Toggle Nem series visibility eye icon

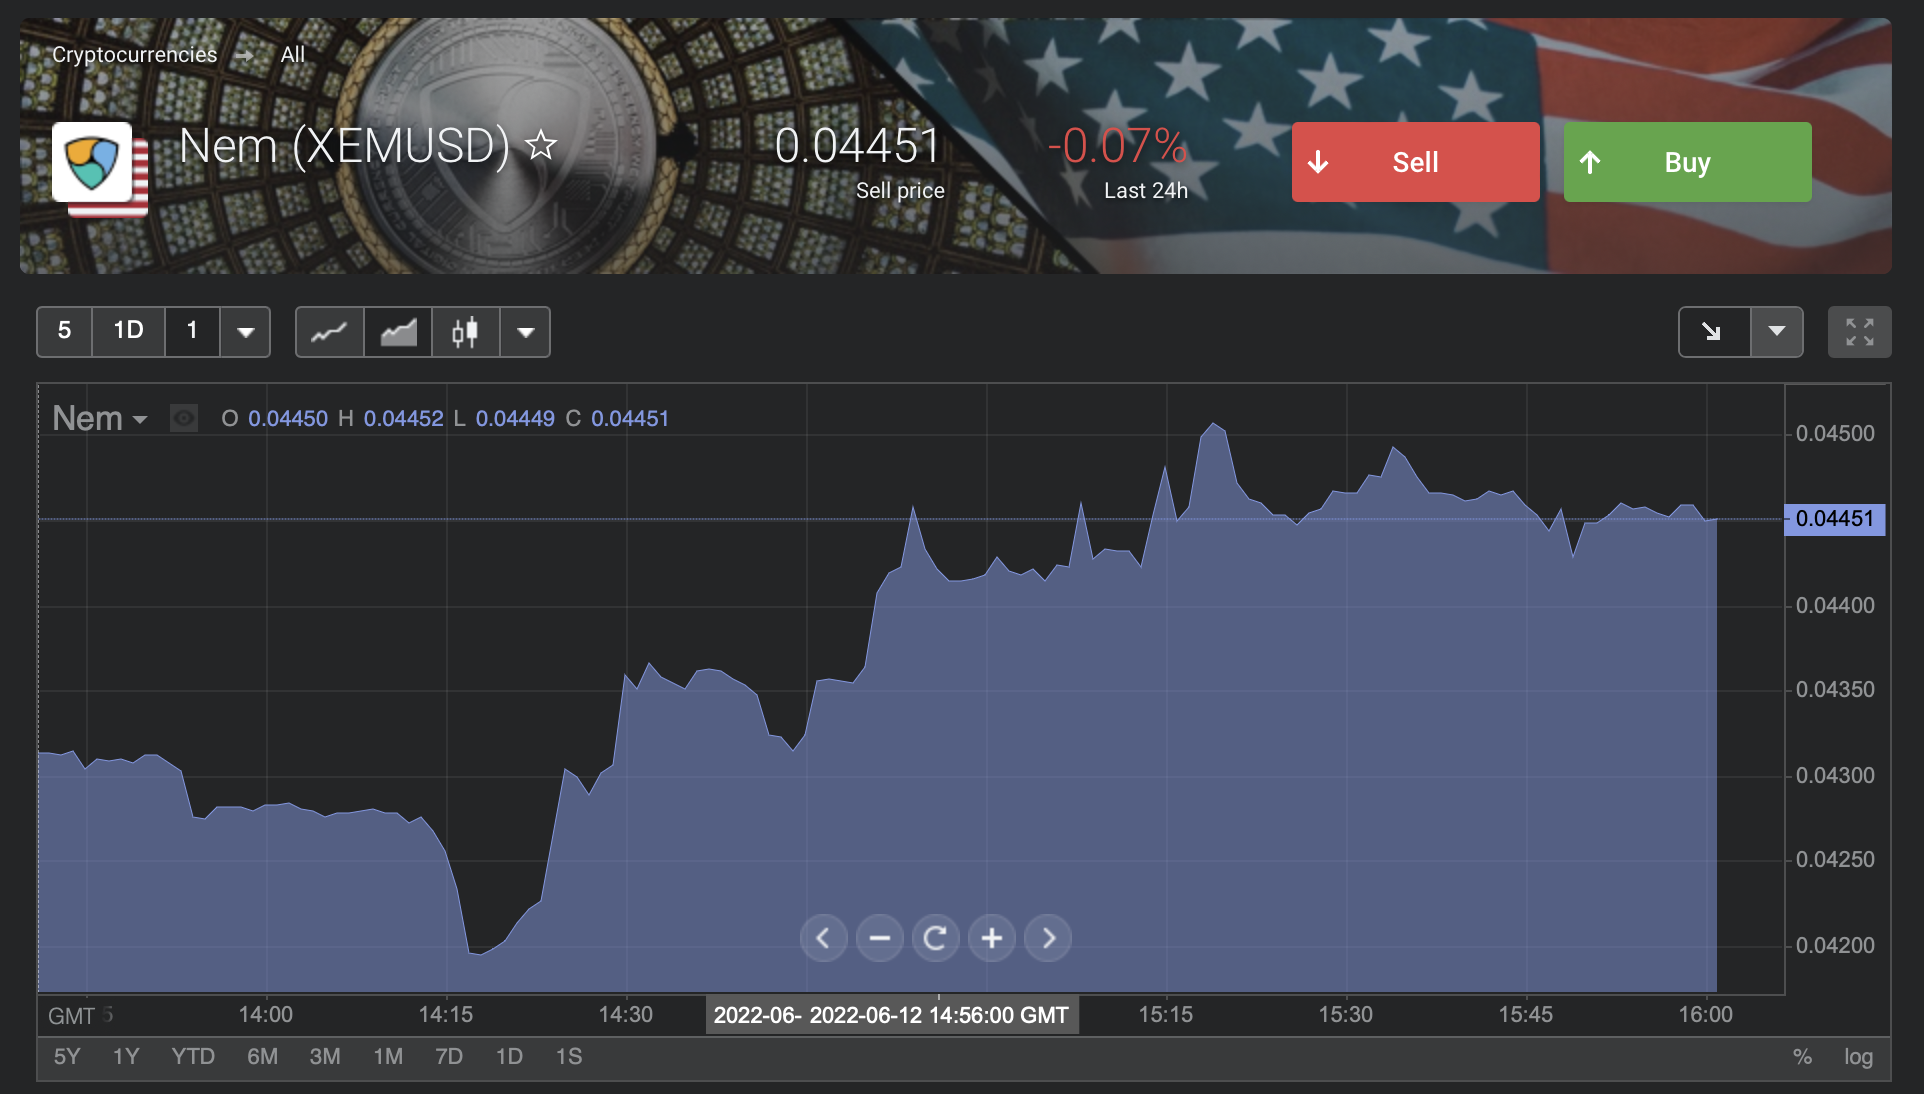point(184,418)
